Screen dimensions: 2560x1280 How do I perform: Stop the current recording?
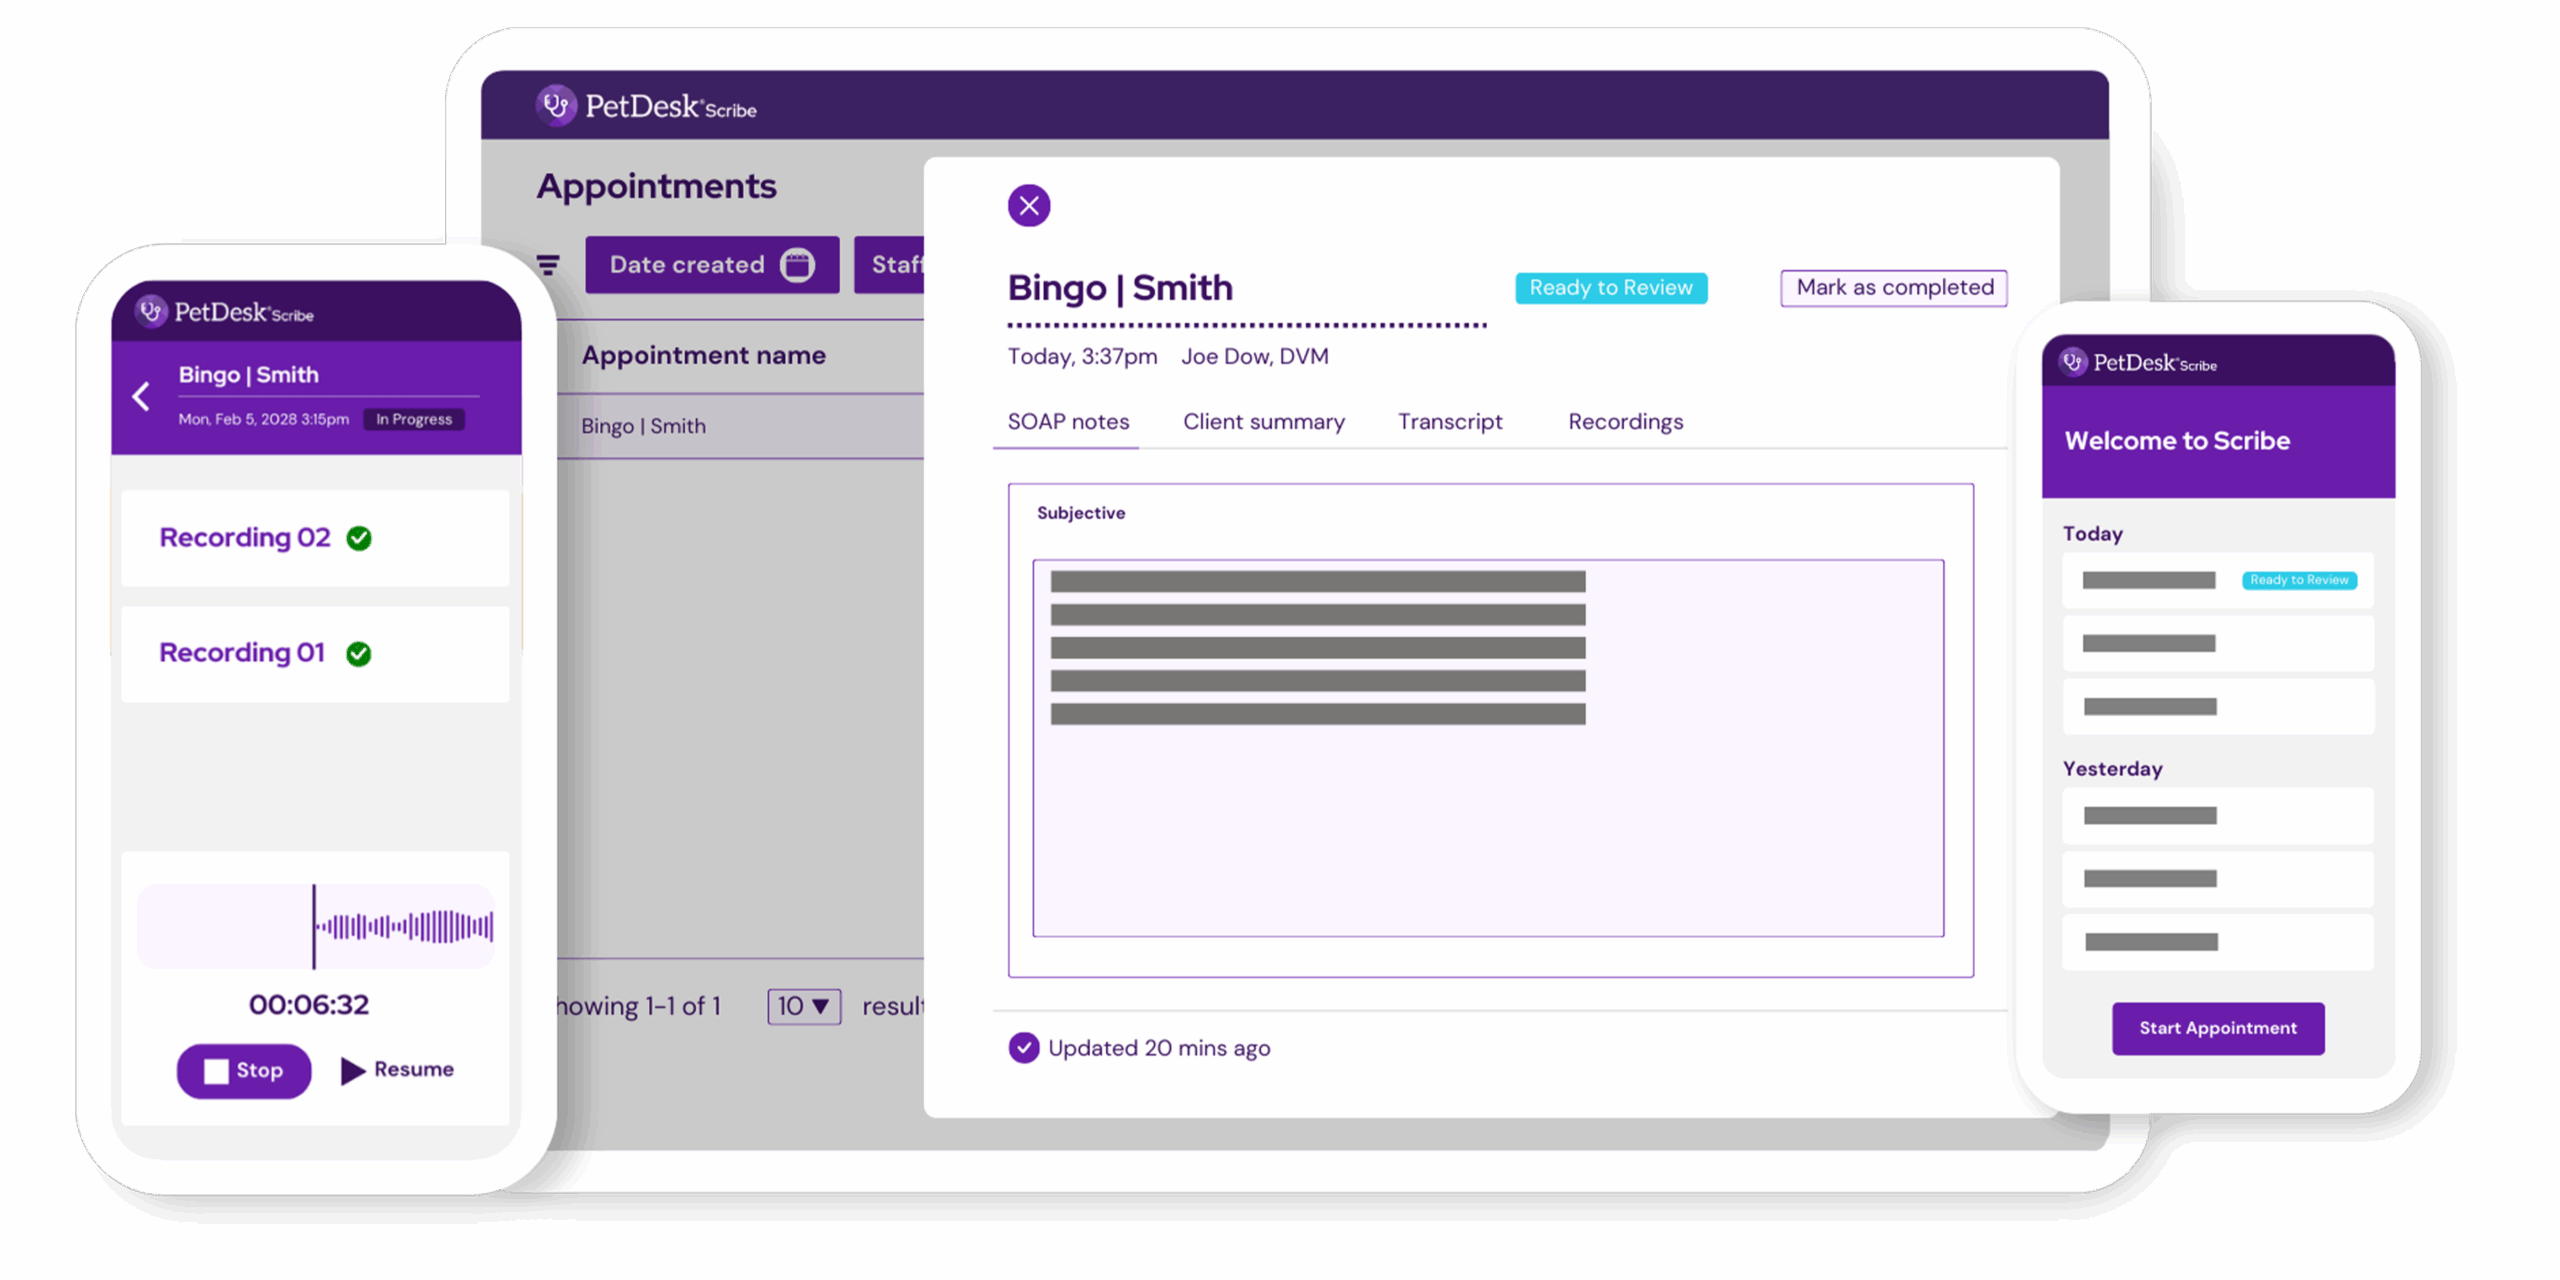[x=244, y=1071]
